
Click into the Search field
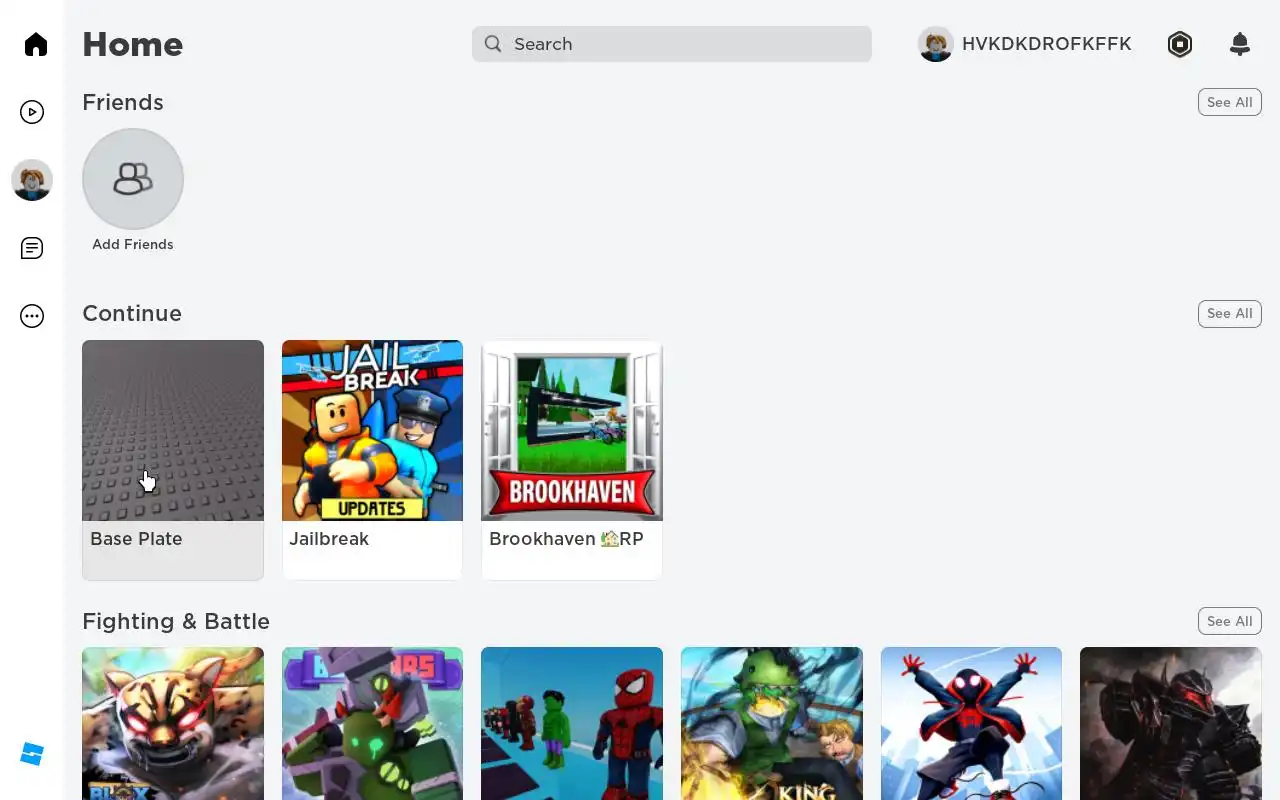coord(672,44)
